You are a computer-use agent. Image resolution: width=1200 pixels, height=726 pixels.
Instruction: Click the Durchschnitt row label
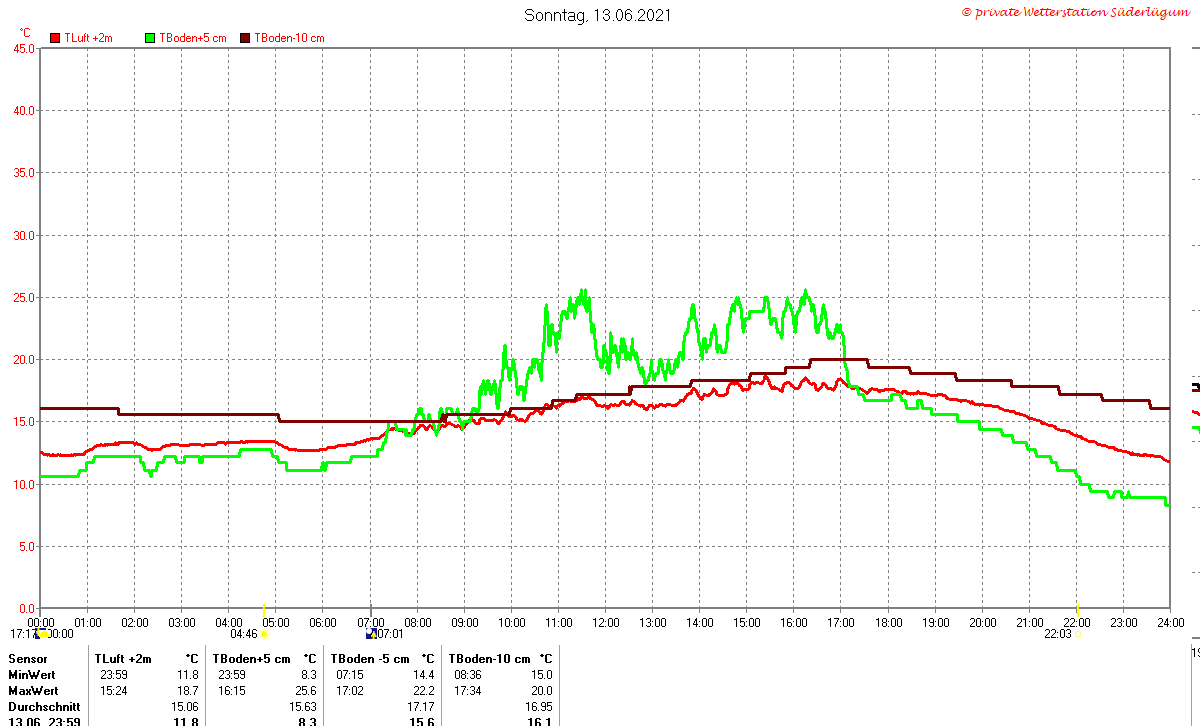[44, 707]
